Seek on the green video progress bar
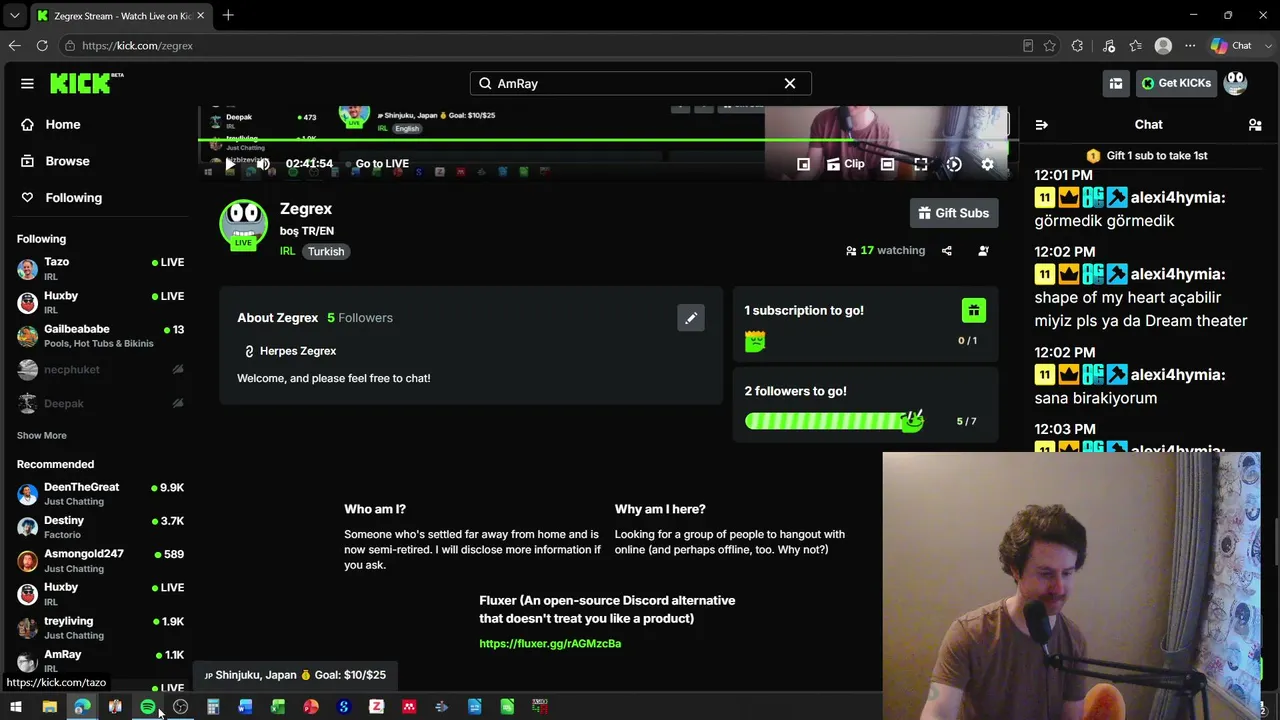1280x720 pixels. tap(608, 140)
